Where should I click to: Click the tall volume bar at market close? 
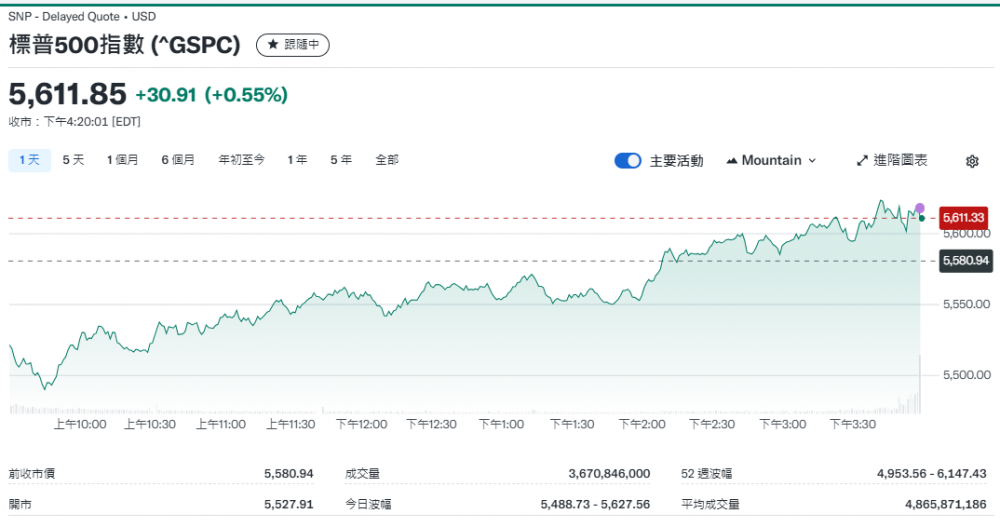coord(919,385)
